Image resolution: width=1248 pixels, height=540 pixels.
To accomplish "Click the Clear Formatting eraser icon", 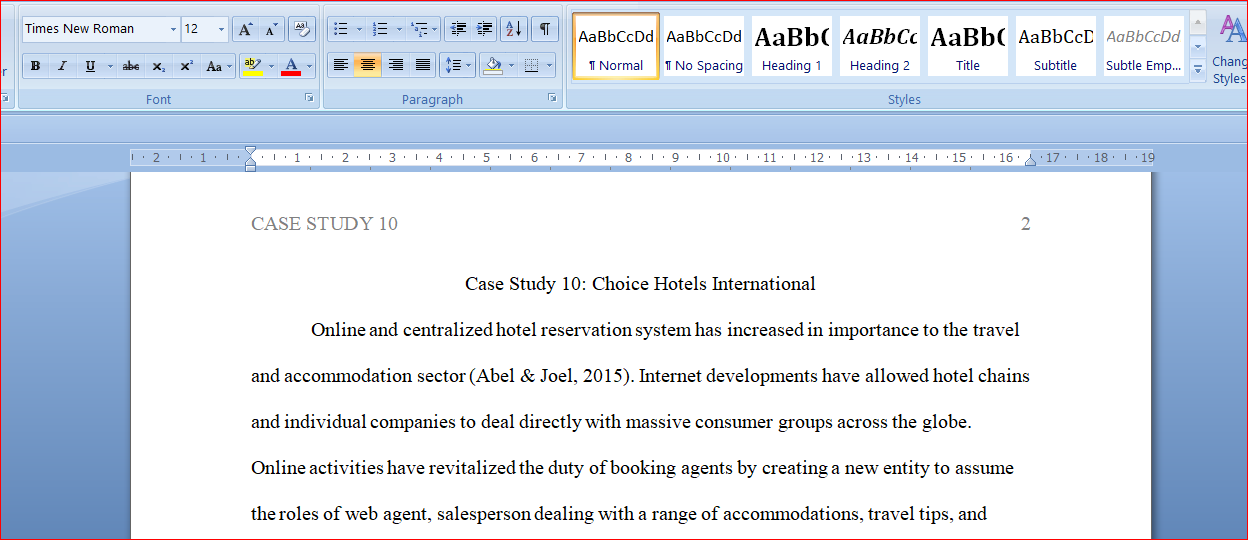I will point(301,29).
